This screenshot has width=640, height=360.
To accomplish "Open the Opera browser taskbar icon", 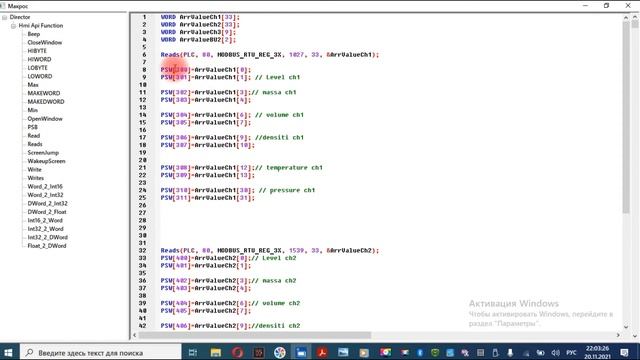I will [x=237, y=352].
